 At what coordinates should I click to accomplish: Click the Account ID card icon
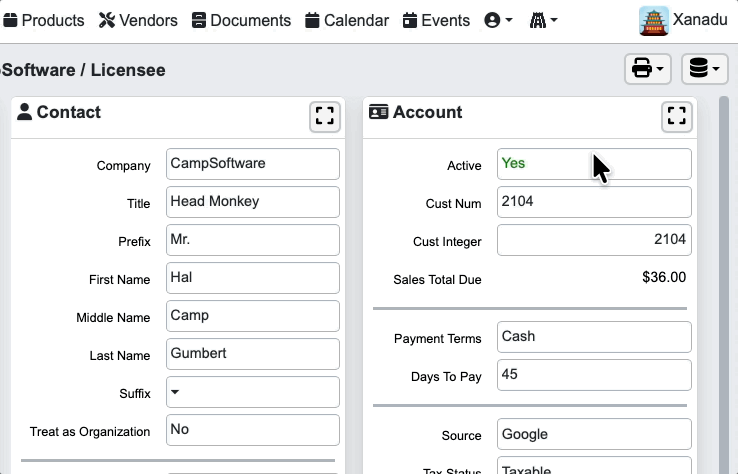[x=378, y=112]
